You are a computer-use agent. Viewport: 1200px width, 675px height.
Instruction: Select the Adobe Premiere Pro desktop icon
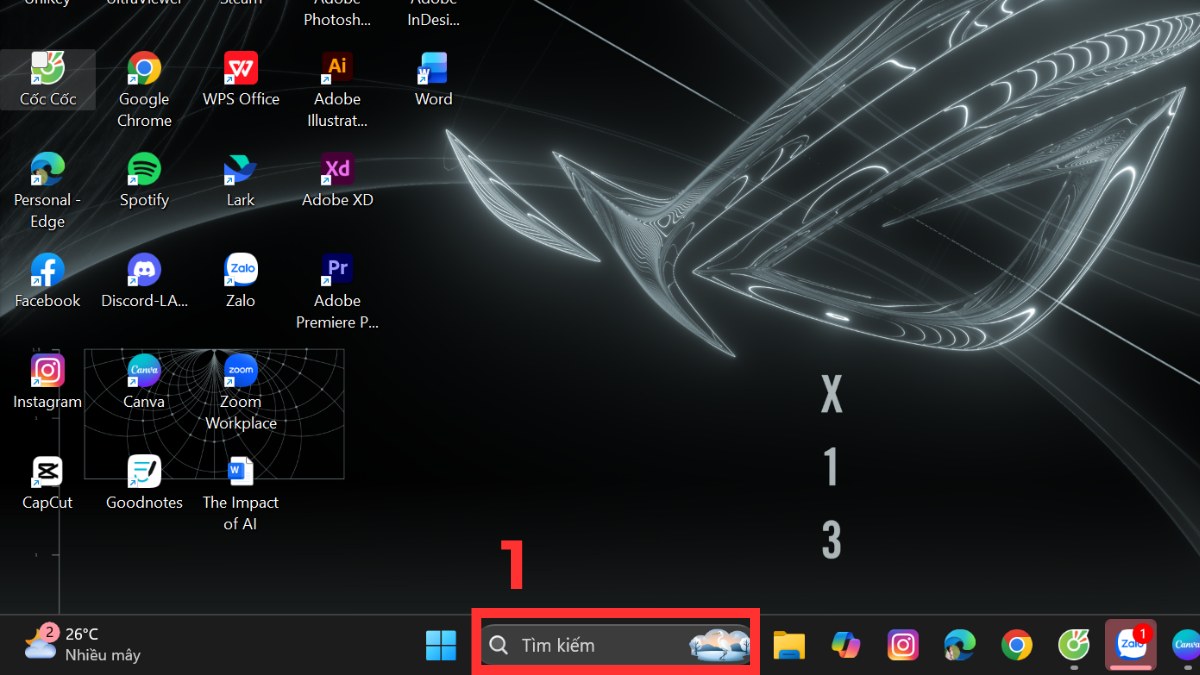point(338,291)
